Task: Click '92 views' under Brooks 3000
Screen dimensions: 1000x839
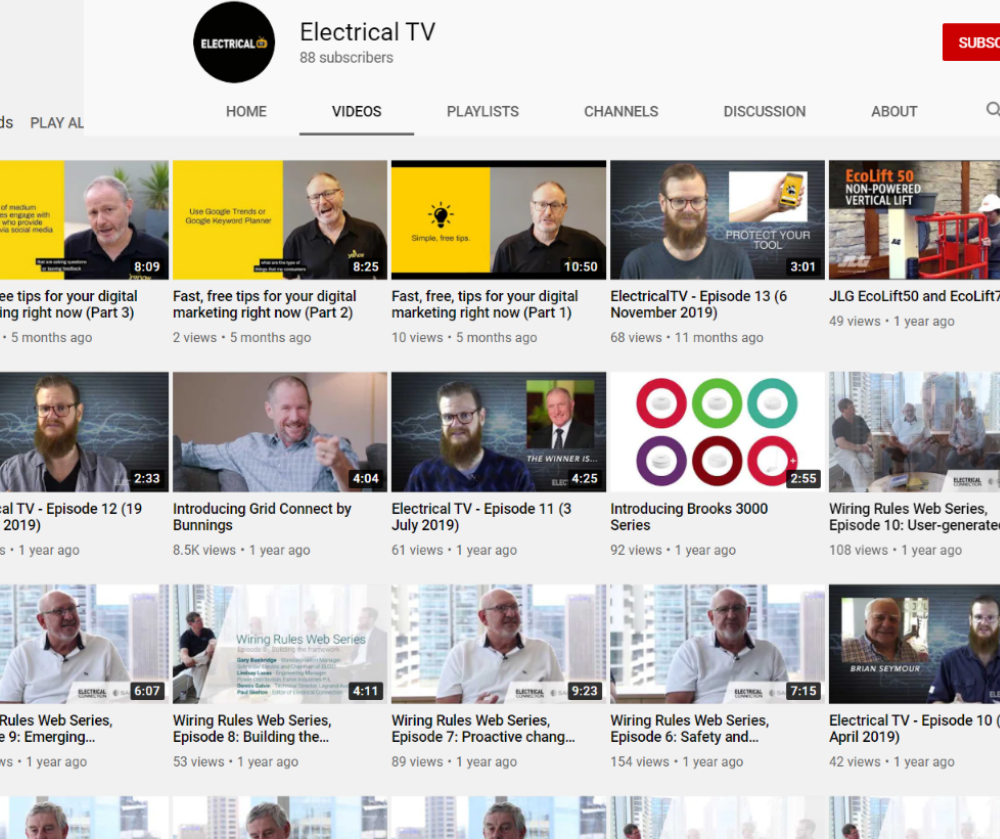Action: tap(636, 550)
